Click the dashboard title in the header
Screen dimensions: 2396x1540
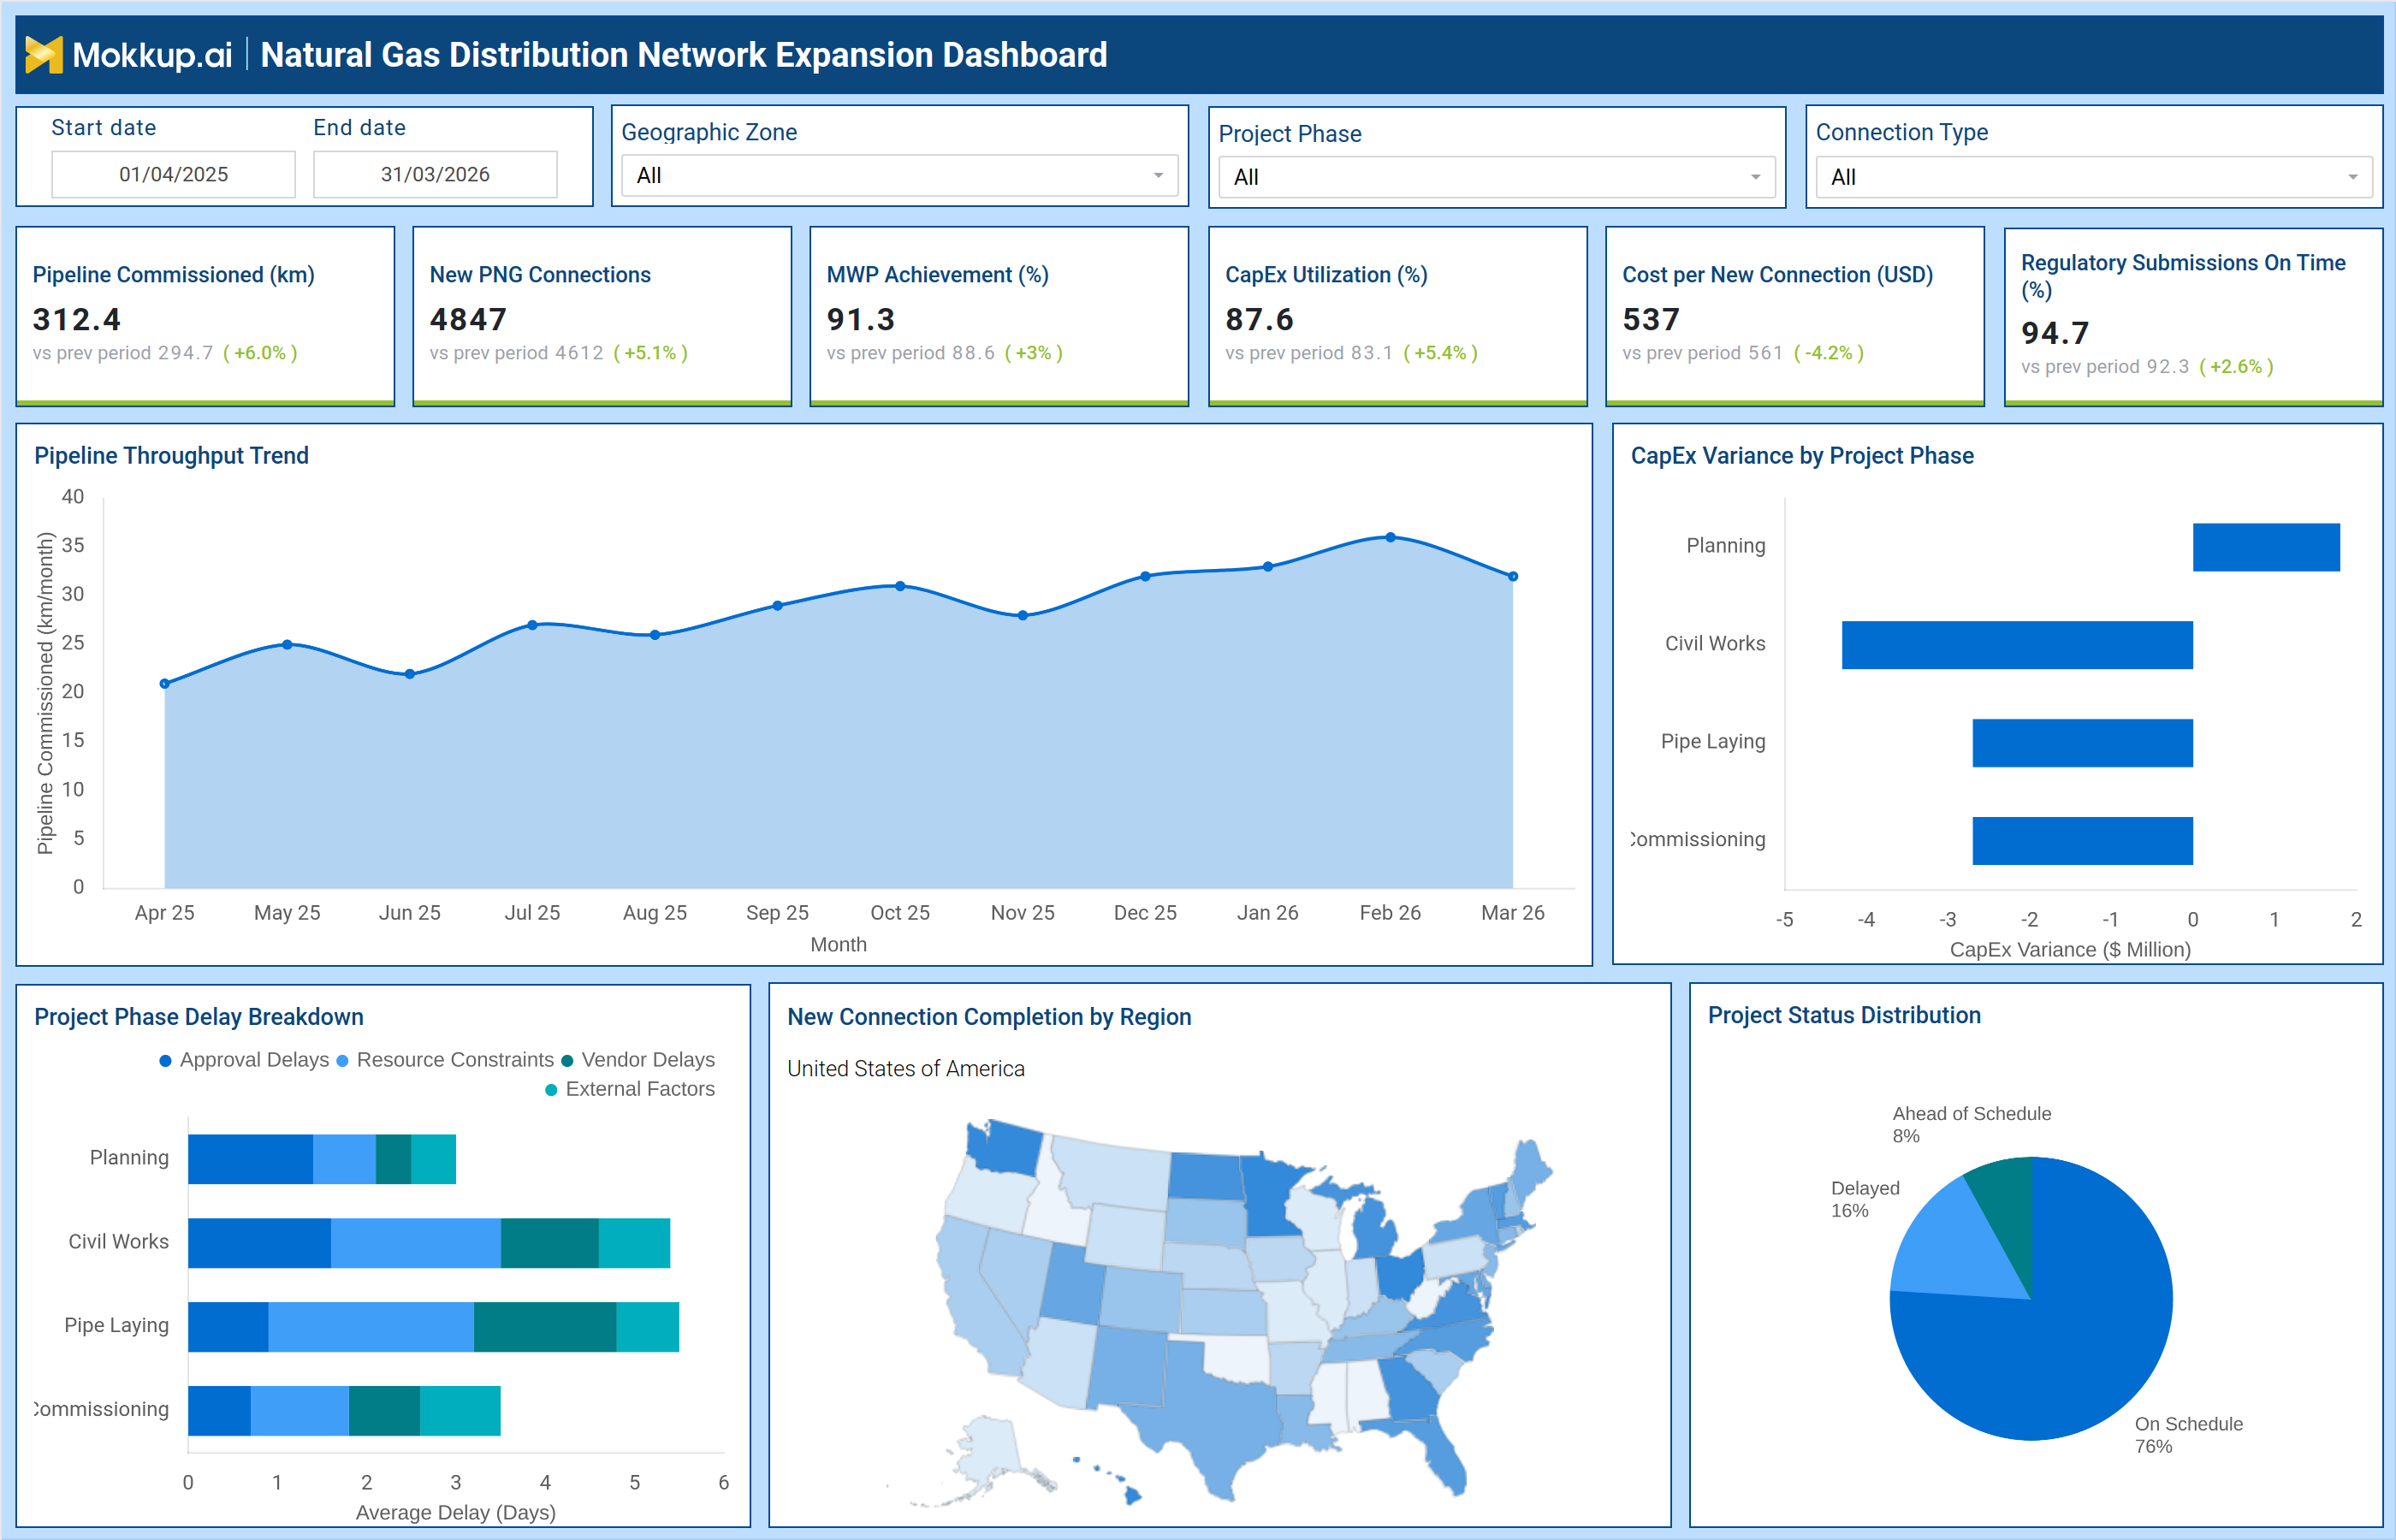pos(684,55)
